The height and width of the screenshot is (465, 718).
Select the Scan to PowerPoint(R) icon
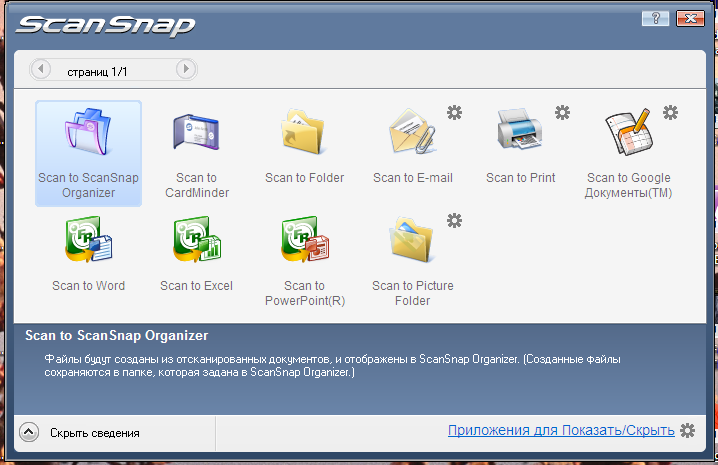pyautogui.click(x=305, y=239)
